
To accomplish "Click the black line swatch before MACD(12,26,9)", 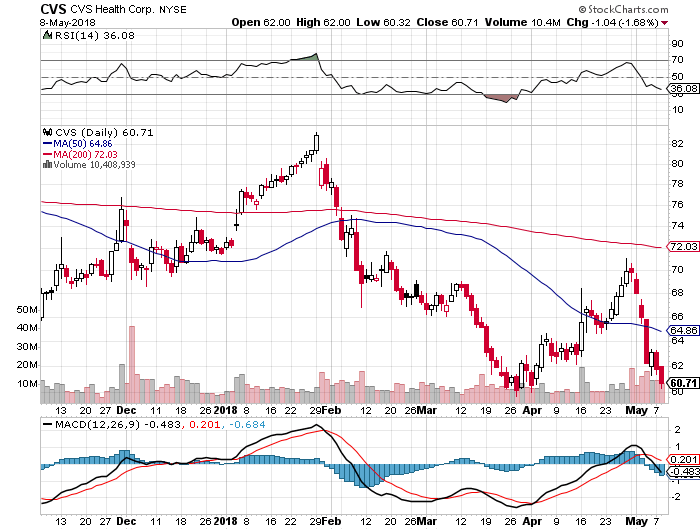I will (47, 424).
